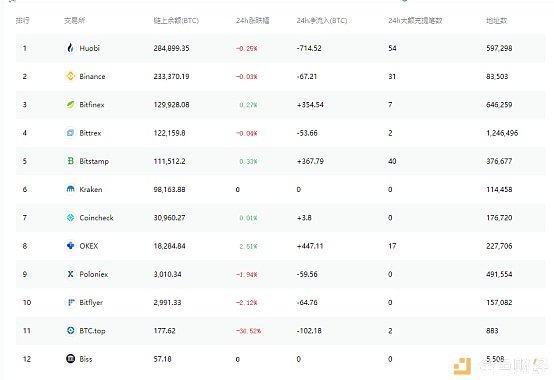Click Bitstamp balance 111,512.2

(169, 161)
